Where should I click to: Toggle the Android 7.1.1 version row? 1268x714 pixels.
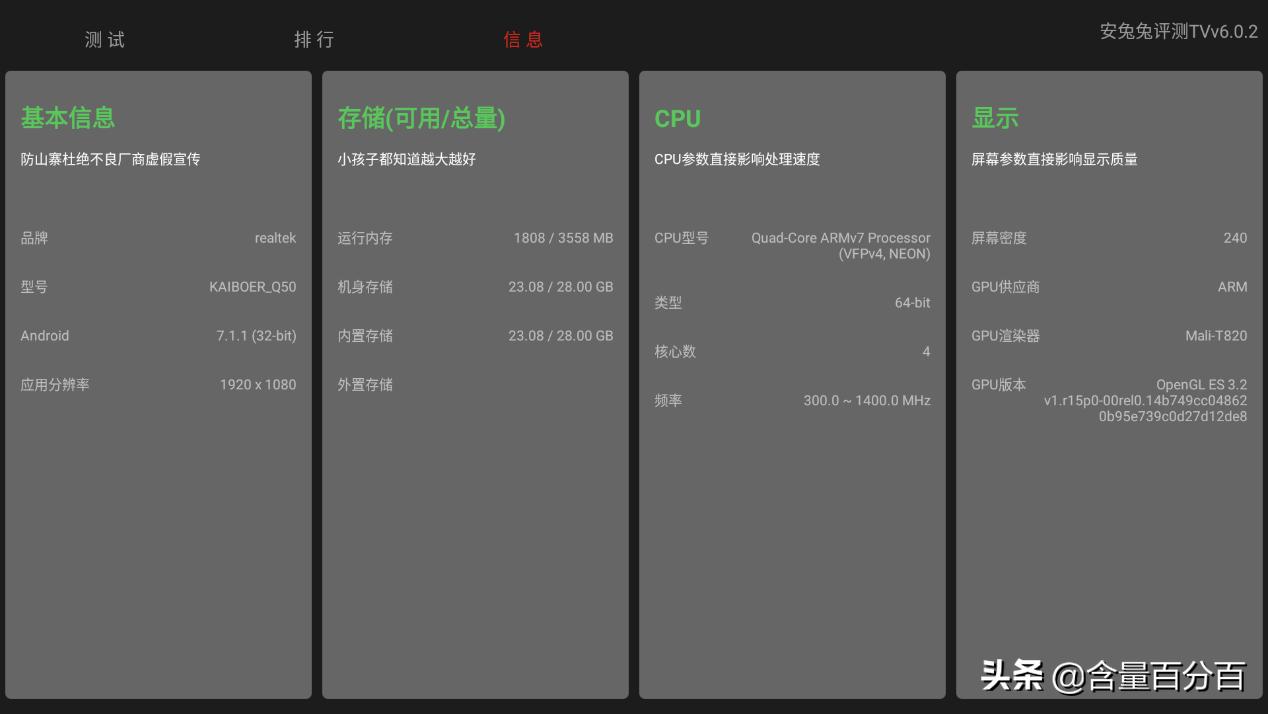click(x=158, y=336)
